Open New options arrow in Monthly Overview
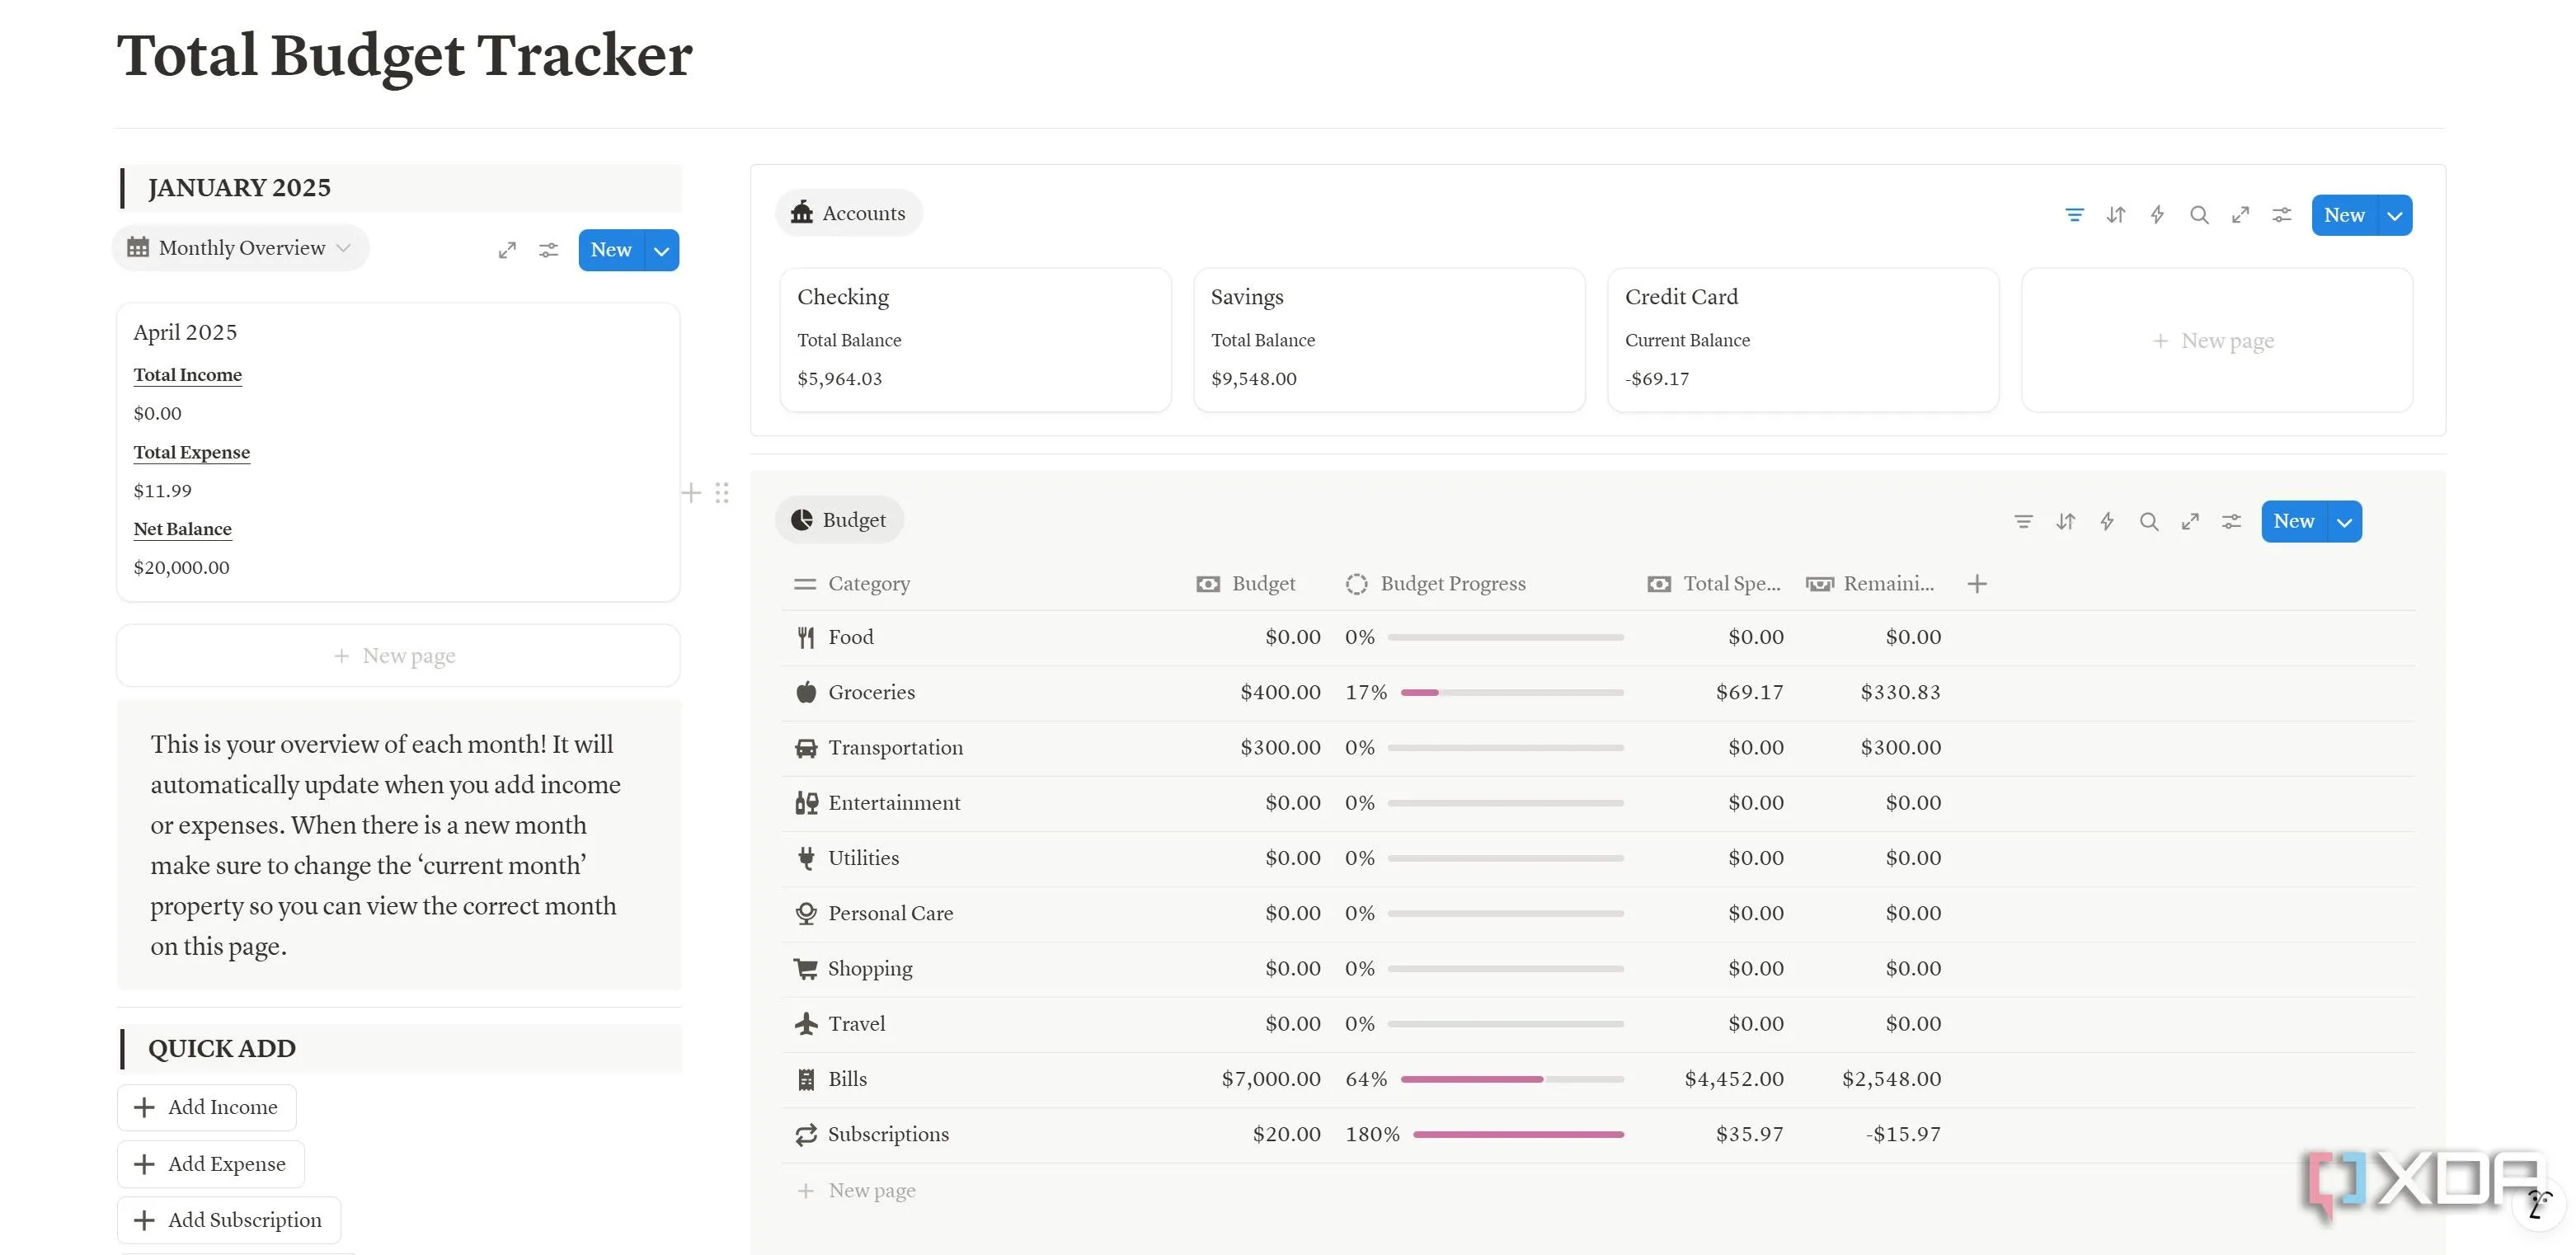Viewport: 2576px width, 1255px height. pyautogui.click(x=661, y=251)
